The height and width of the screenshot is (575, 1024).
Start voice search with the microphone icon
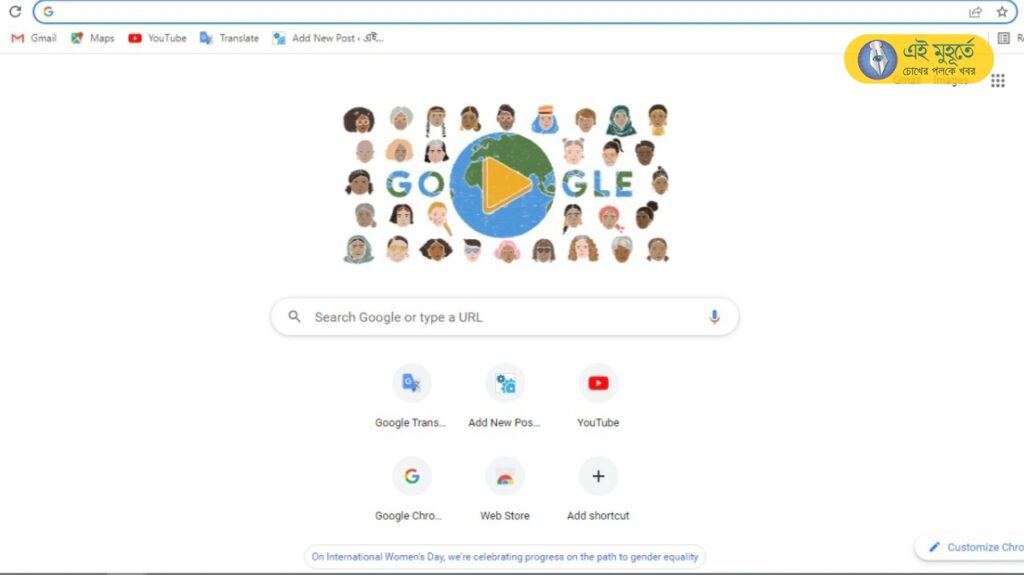click(714, 317)
